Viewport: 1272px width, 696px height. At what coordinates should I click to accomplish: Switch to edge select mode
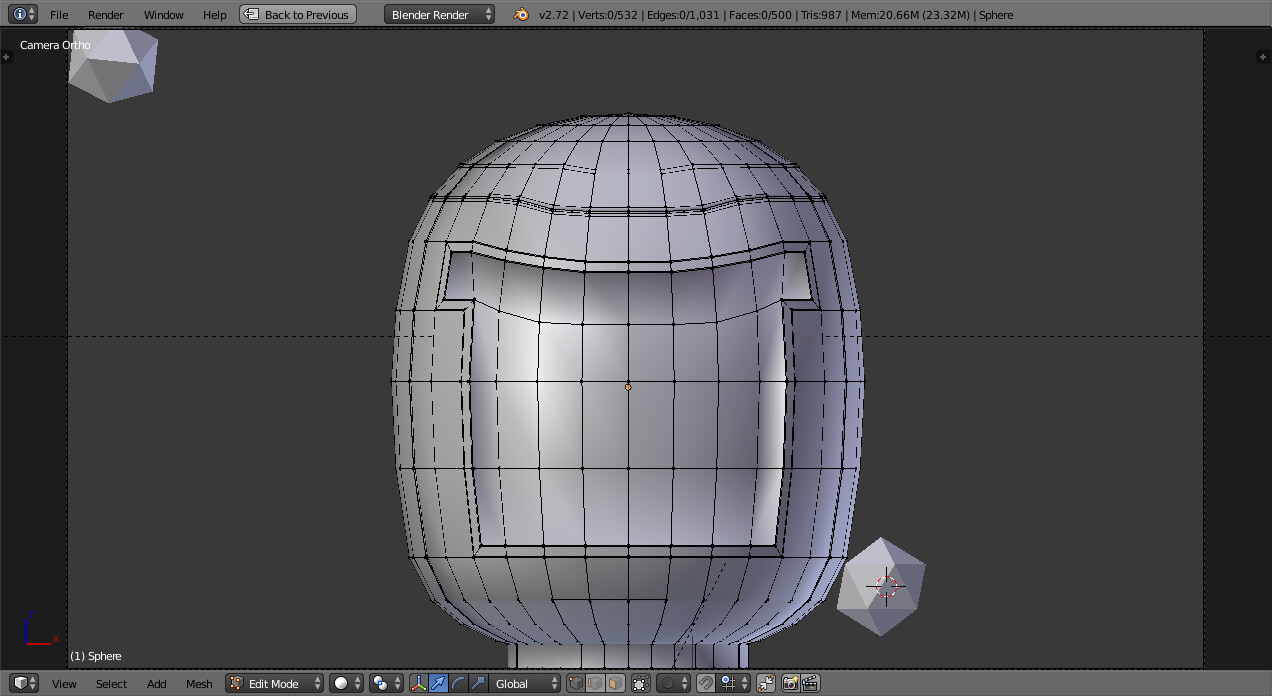[595, 683]
